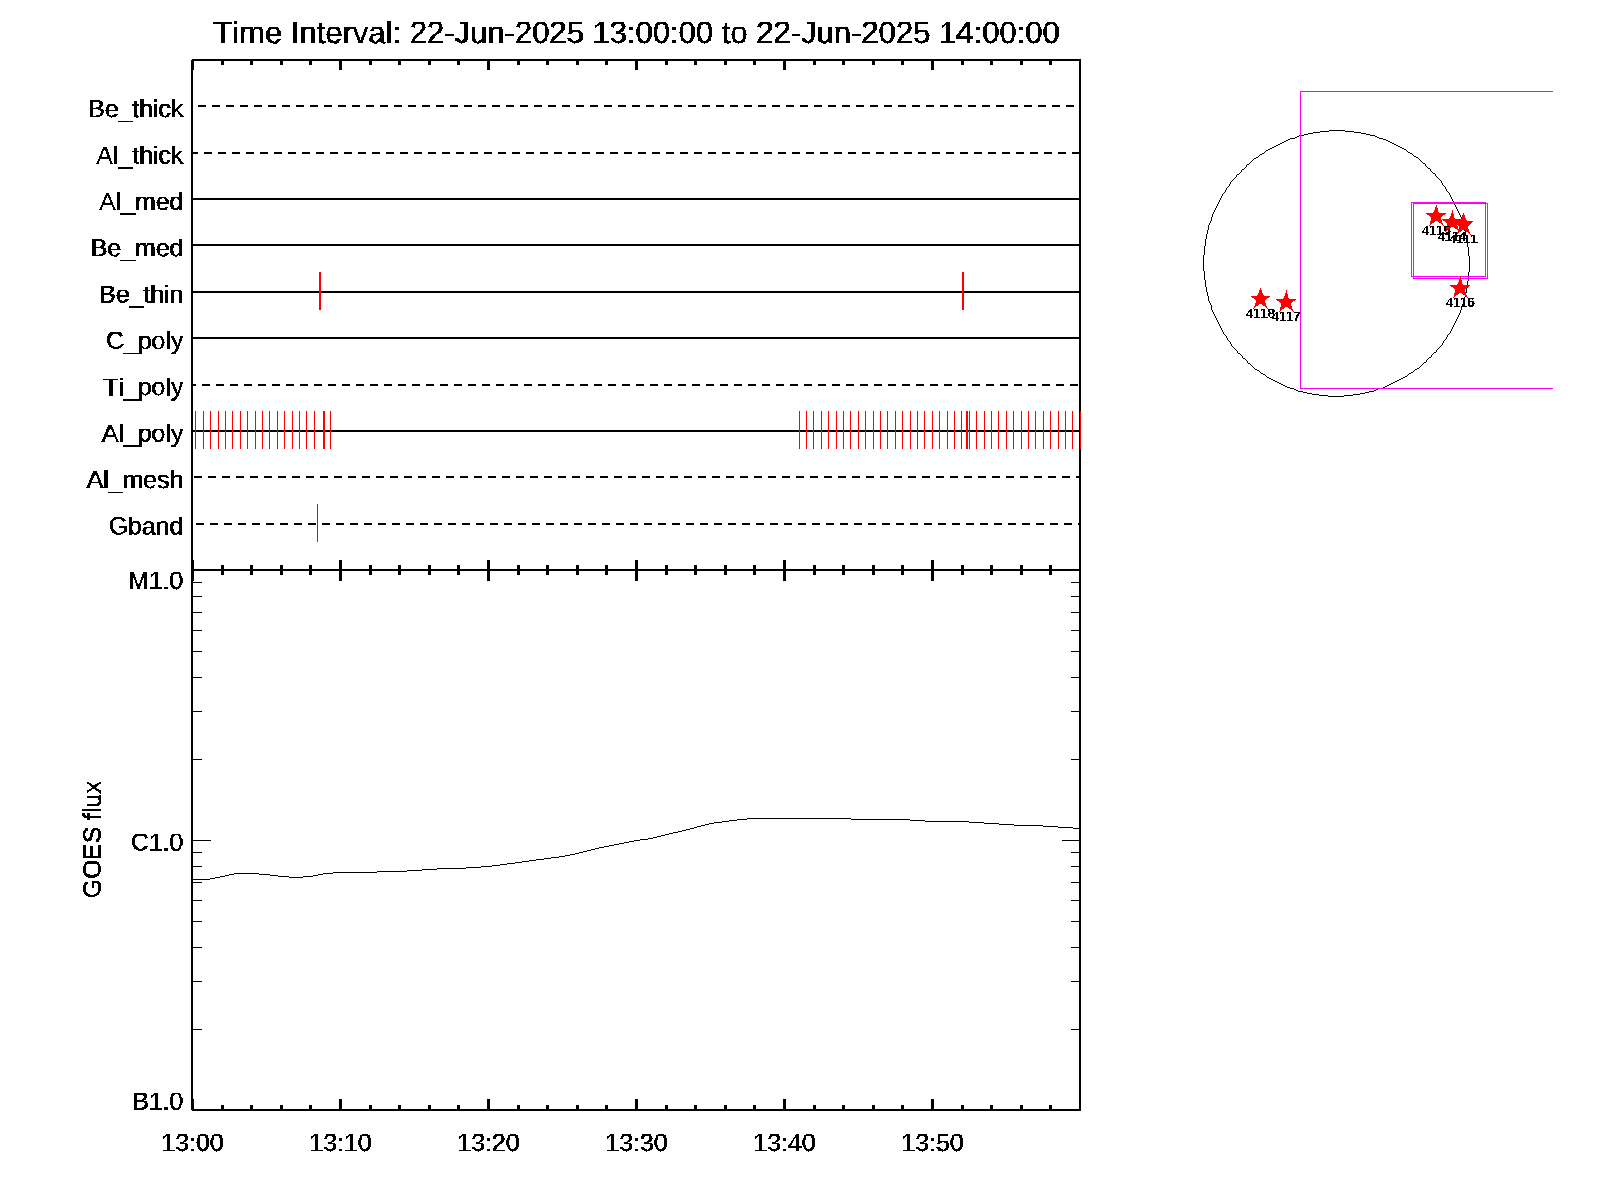This screenshot has width=1600, height=1200.
Task: Click the C1.0 flux level label
Action: [x=157, y=843]
